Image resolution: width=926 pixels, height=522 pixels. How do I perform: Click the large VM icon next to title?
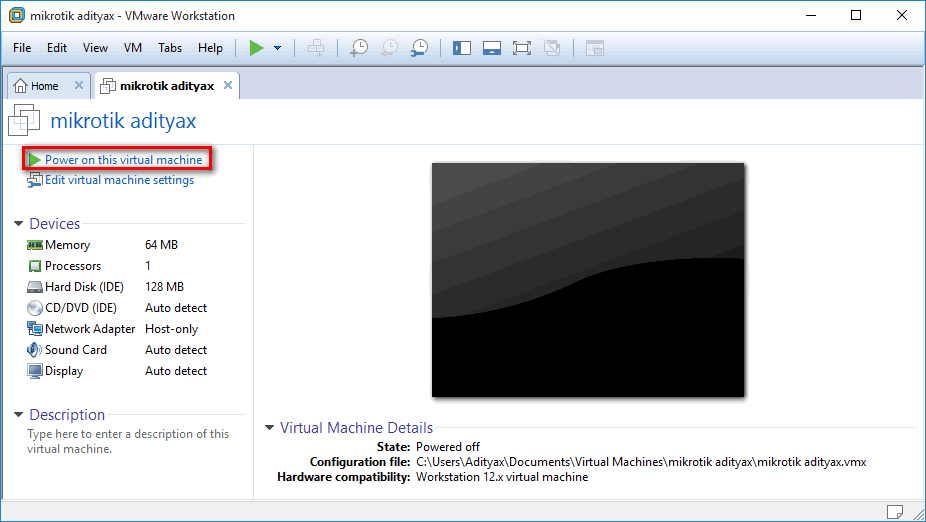tap(24, 120)
